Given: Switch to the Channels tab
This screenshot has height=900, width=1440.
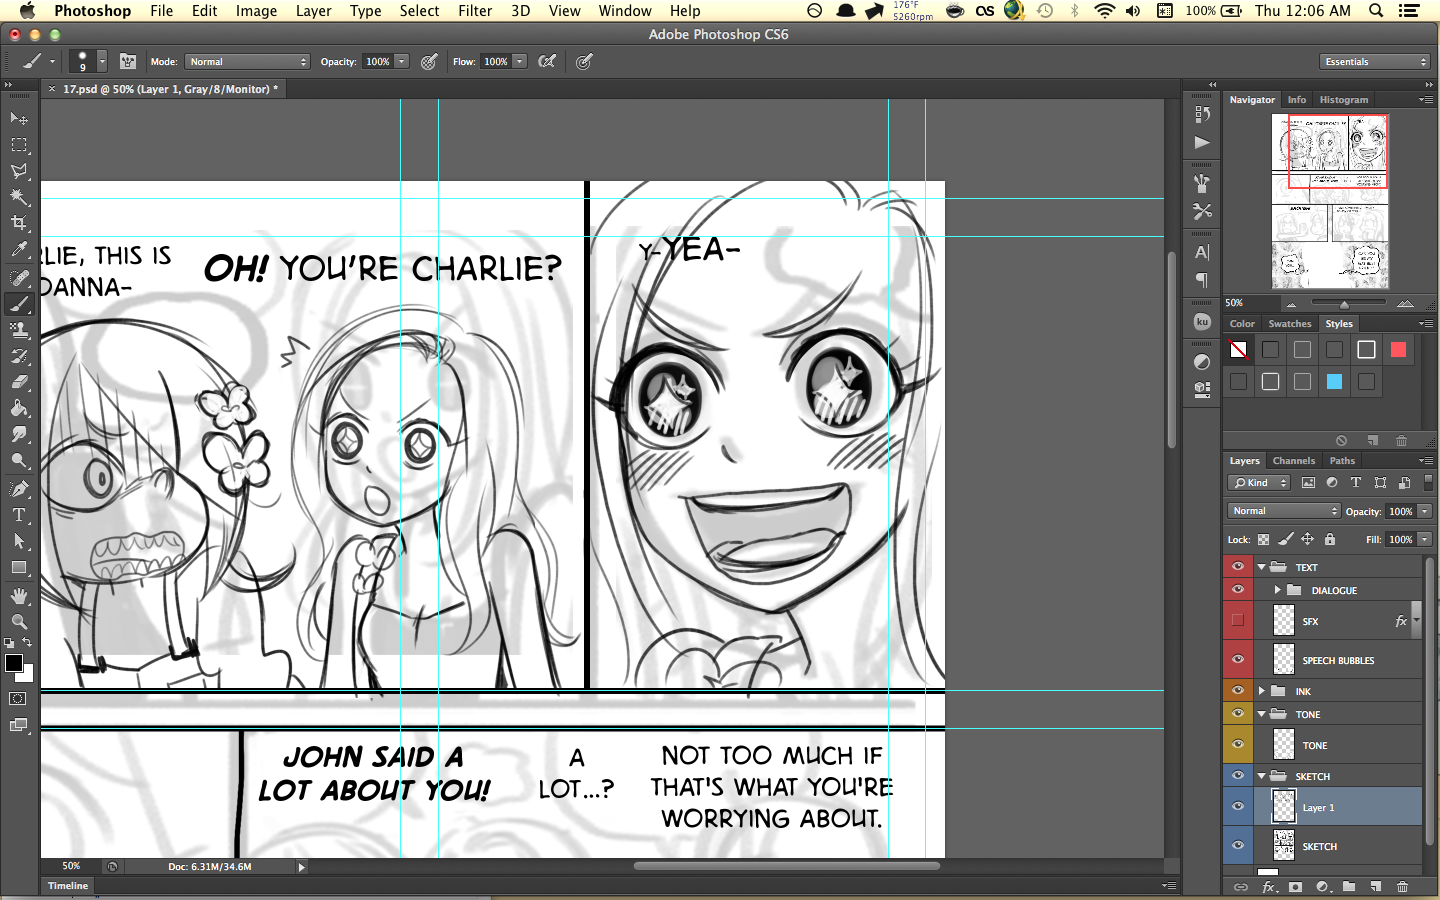Looking at the screenshot, I should pyautogui.click(x=1294, y=461).
